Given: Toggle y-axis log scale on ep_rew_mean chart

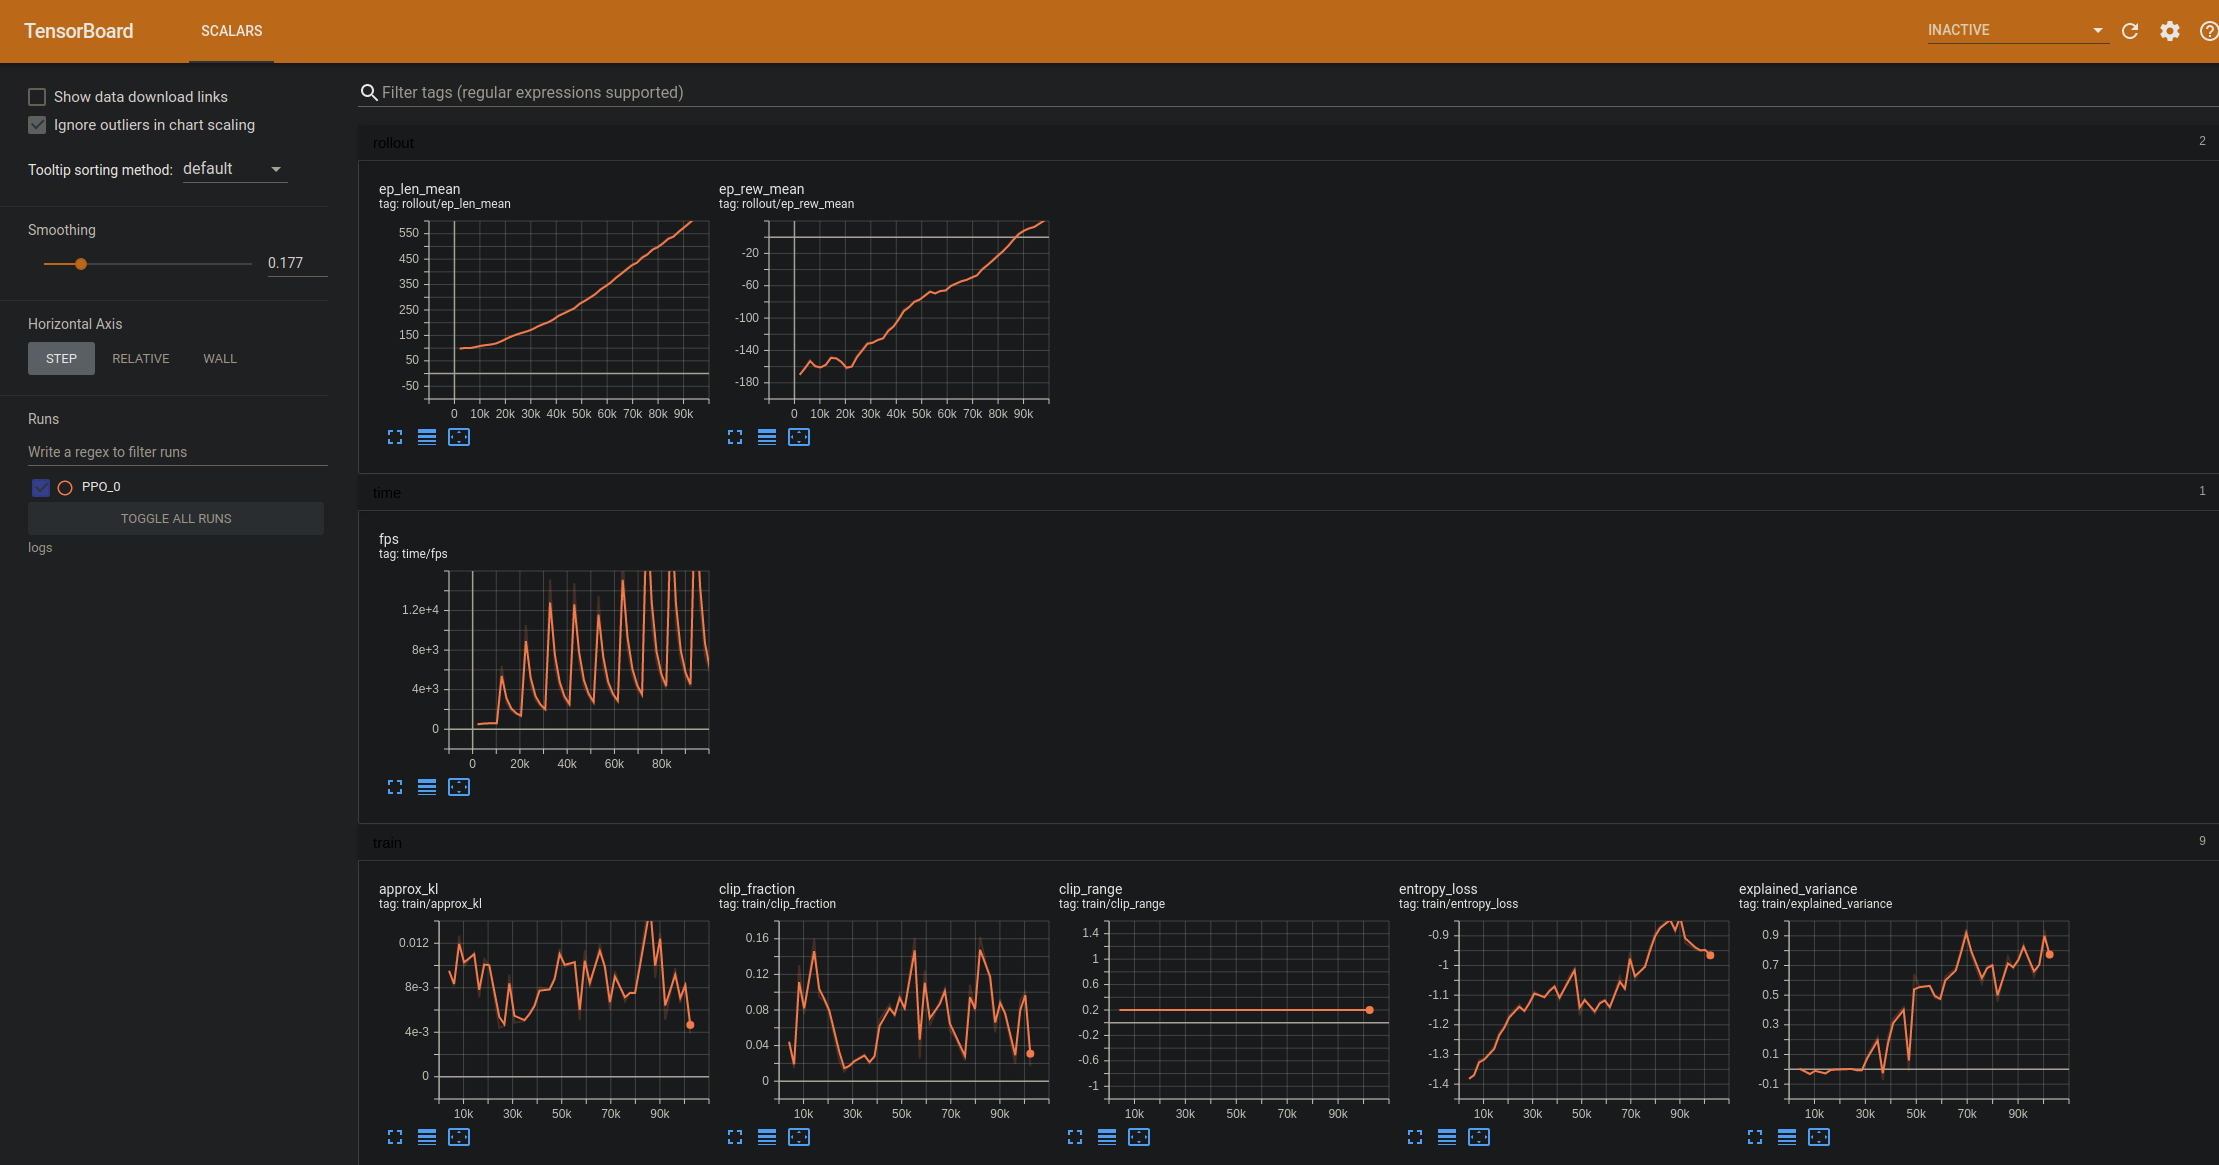Looking at the screenshot, I should tap(767, 437).
